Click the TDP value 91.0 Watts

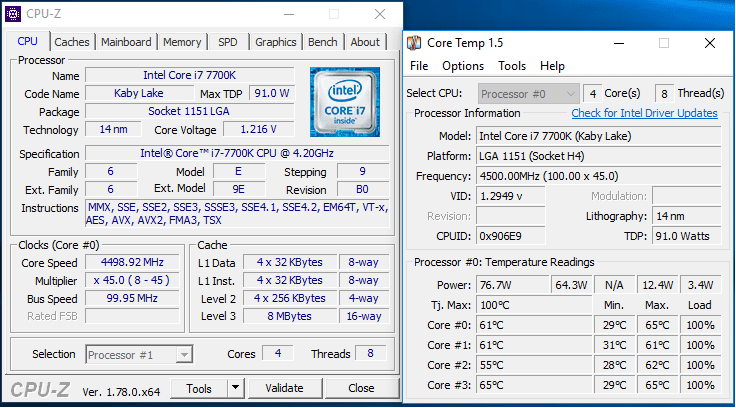point(687,236)
